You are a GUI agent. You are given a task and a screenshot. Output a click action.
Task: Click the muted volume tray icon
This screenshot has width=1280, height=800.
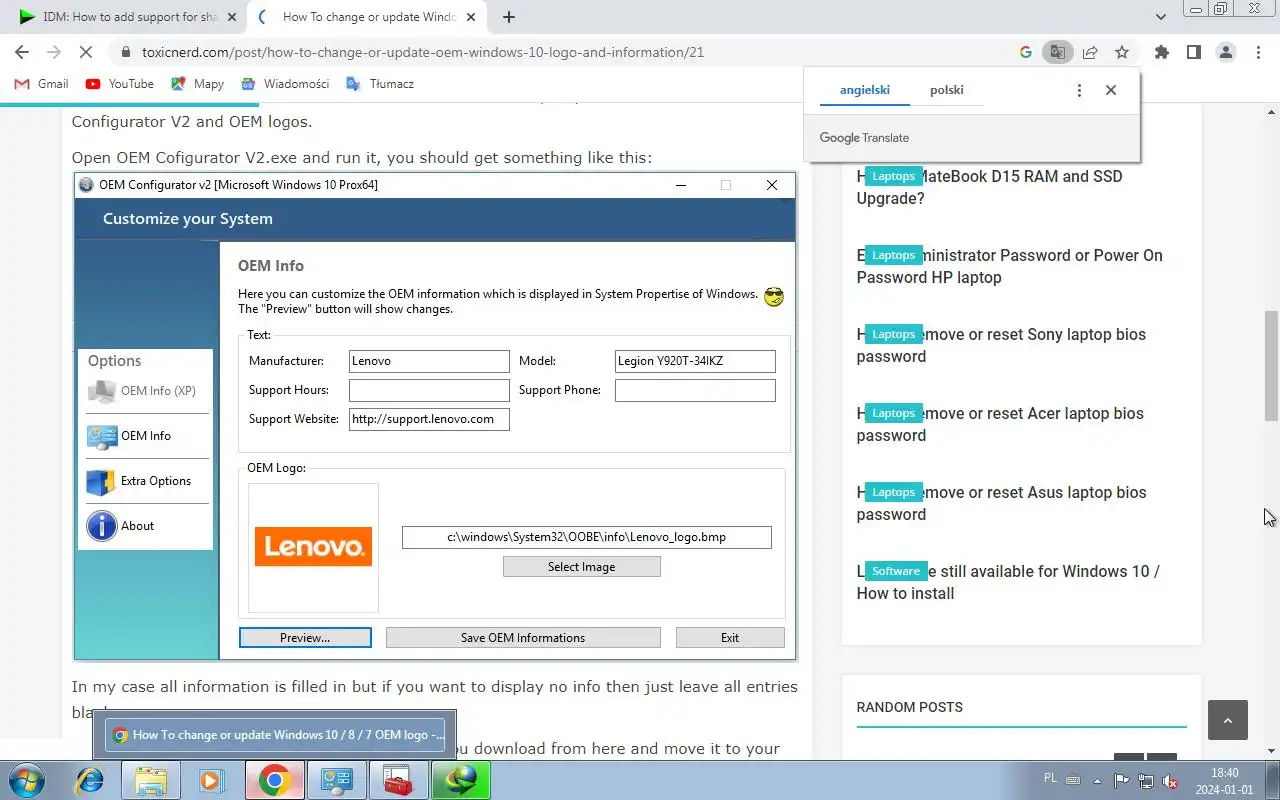tap(1170, 781)
